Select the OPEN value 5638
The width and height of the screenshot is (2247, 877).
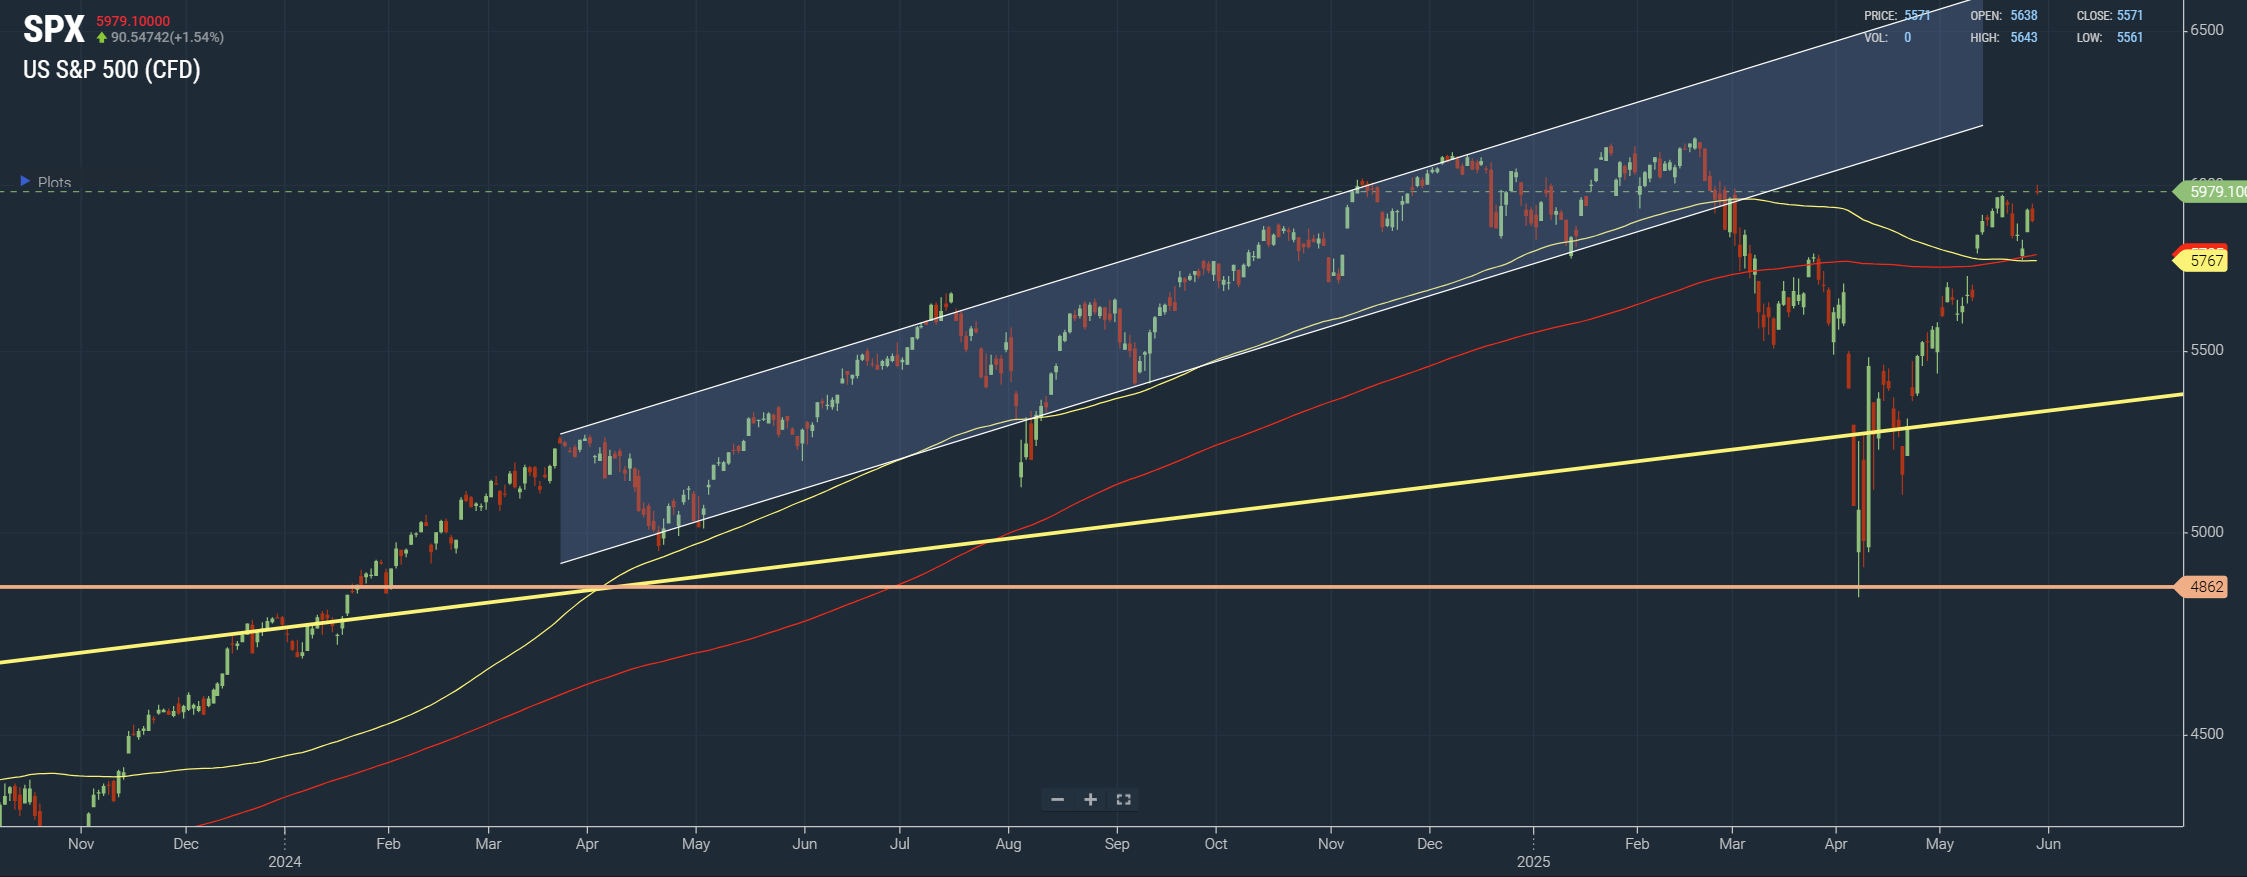pos(2024,16)
